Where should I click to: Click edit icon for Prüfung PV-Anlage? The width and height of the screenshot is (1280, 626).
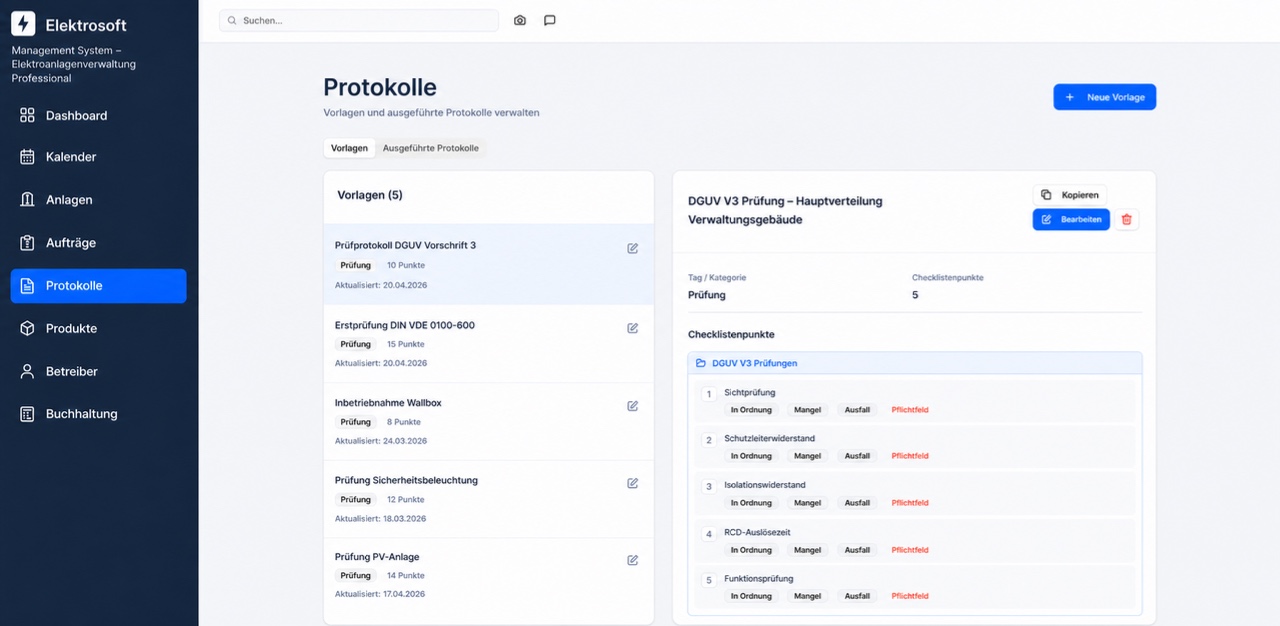(x=633, y=560)
